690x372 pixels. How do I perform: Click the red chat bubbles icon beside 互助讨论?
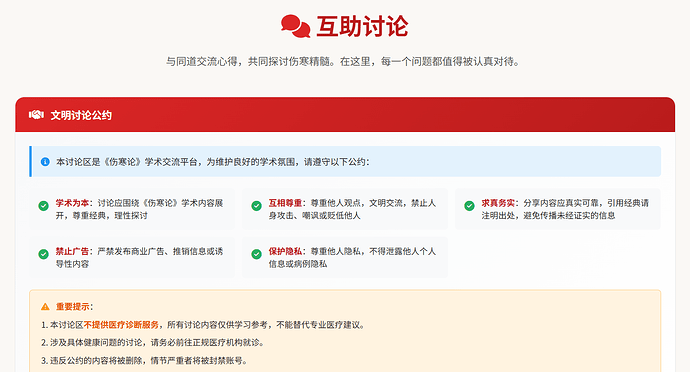(296, 26)
